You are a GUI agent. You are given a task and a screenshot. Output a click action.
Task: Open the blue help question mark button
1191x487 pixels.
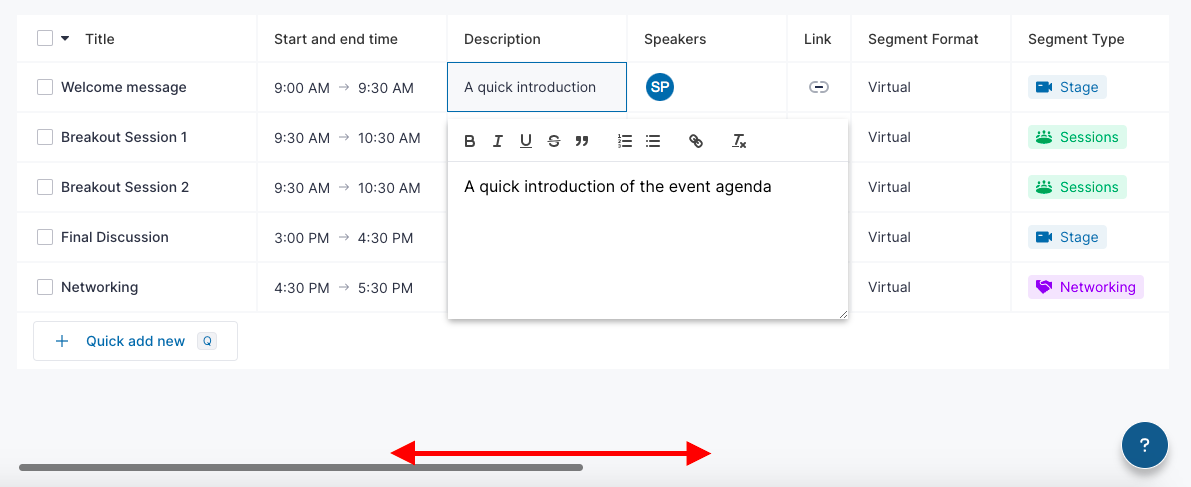point(1145,445)
